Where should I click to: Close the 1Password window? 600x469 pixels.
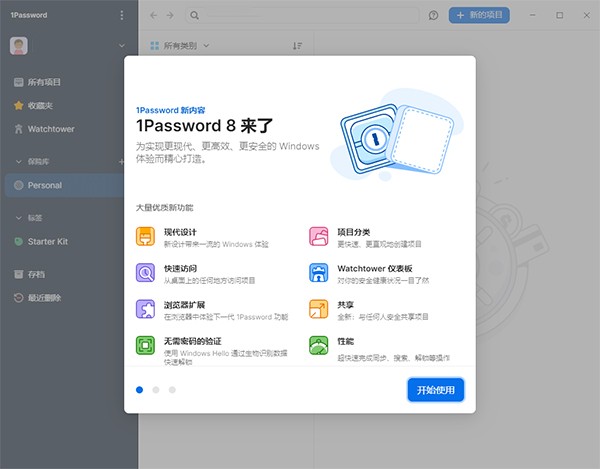point(587,15)
